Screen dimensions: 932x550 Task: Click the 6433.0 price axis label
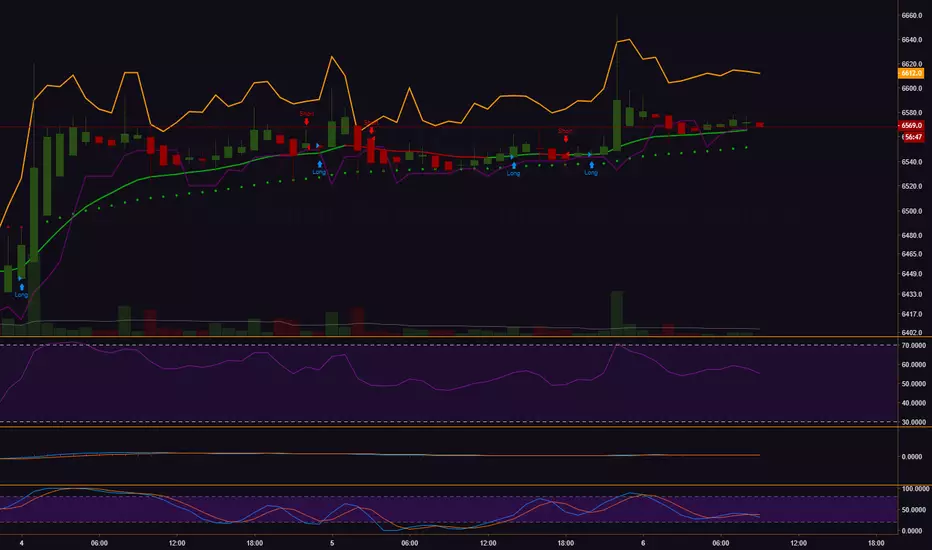(x=912, y=294)
